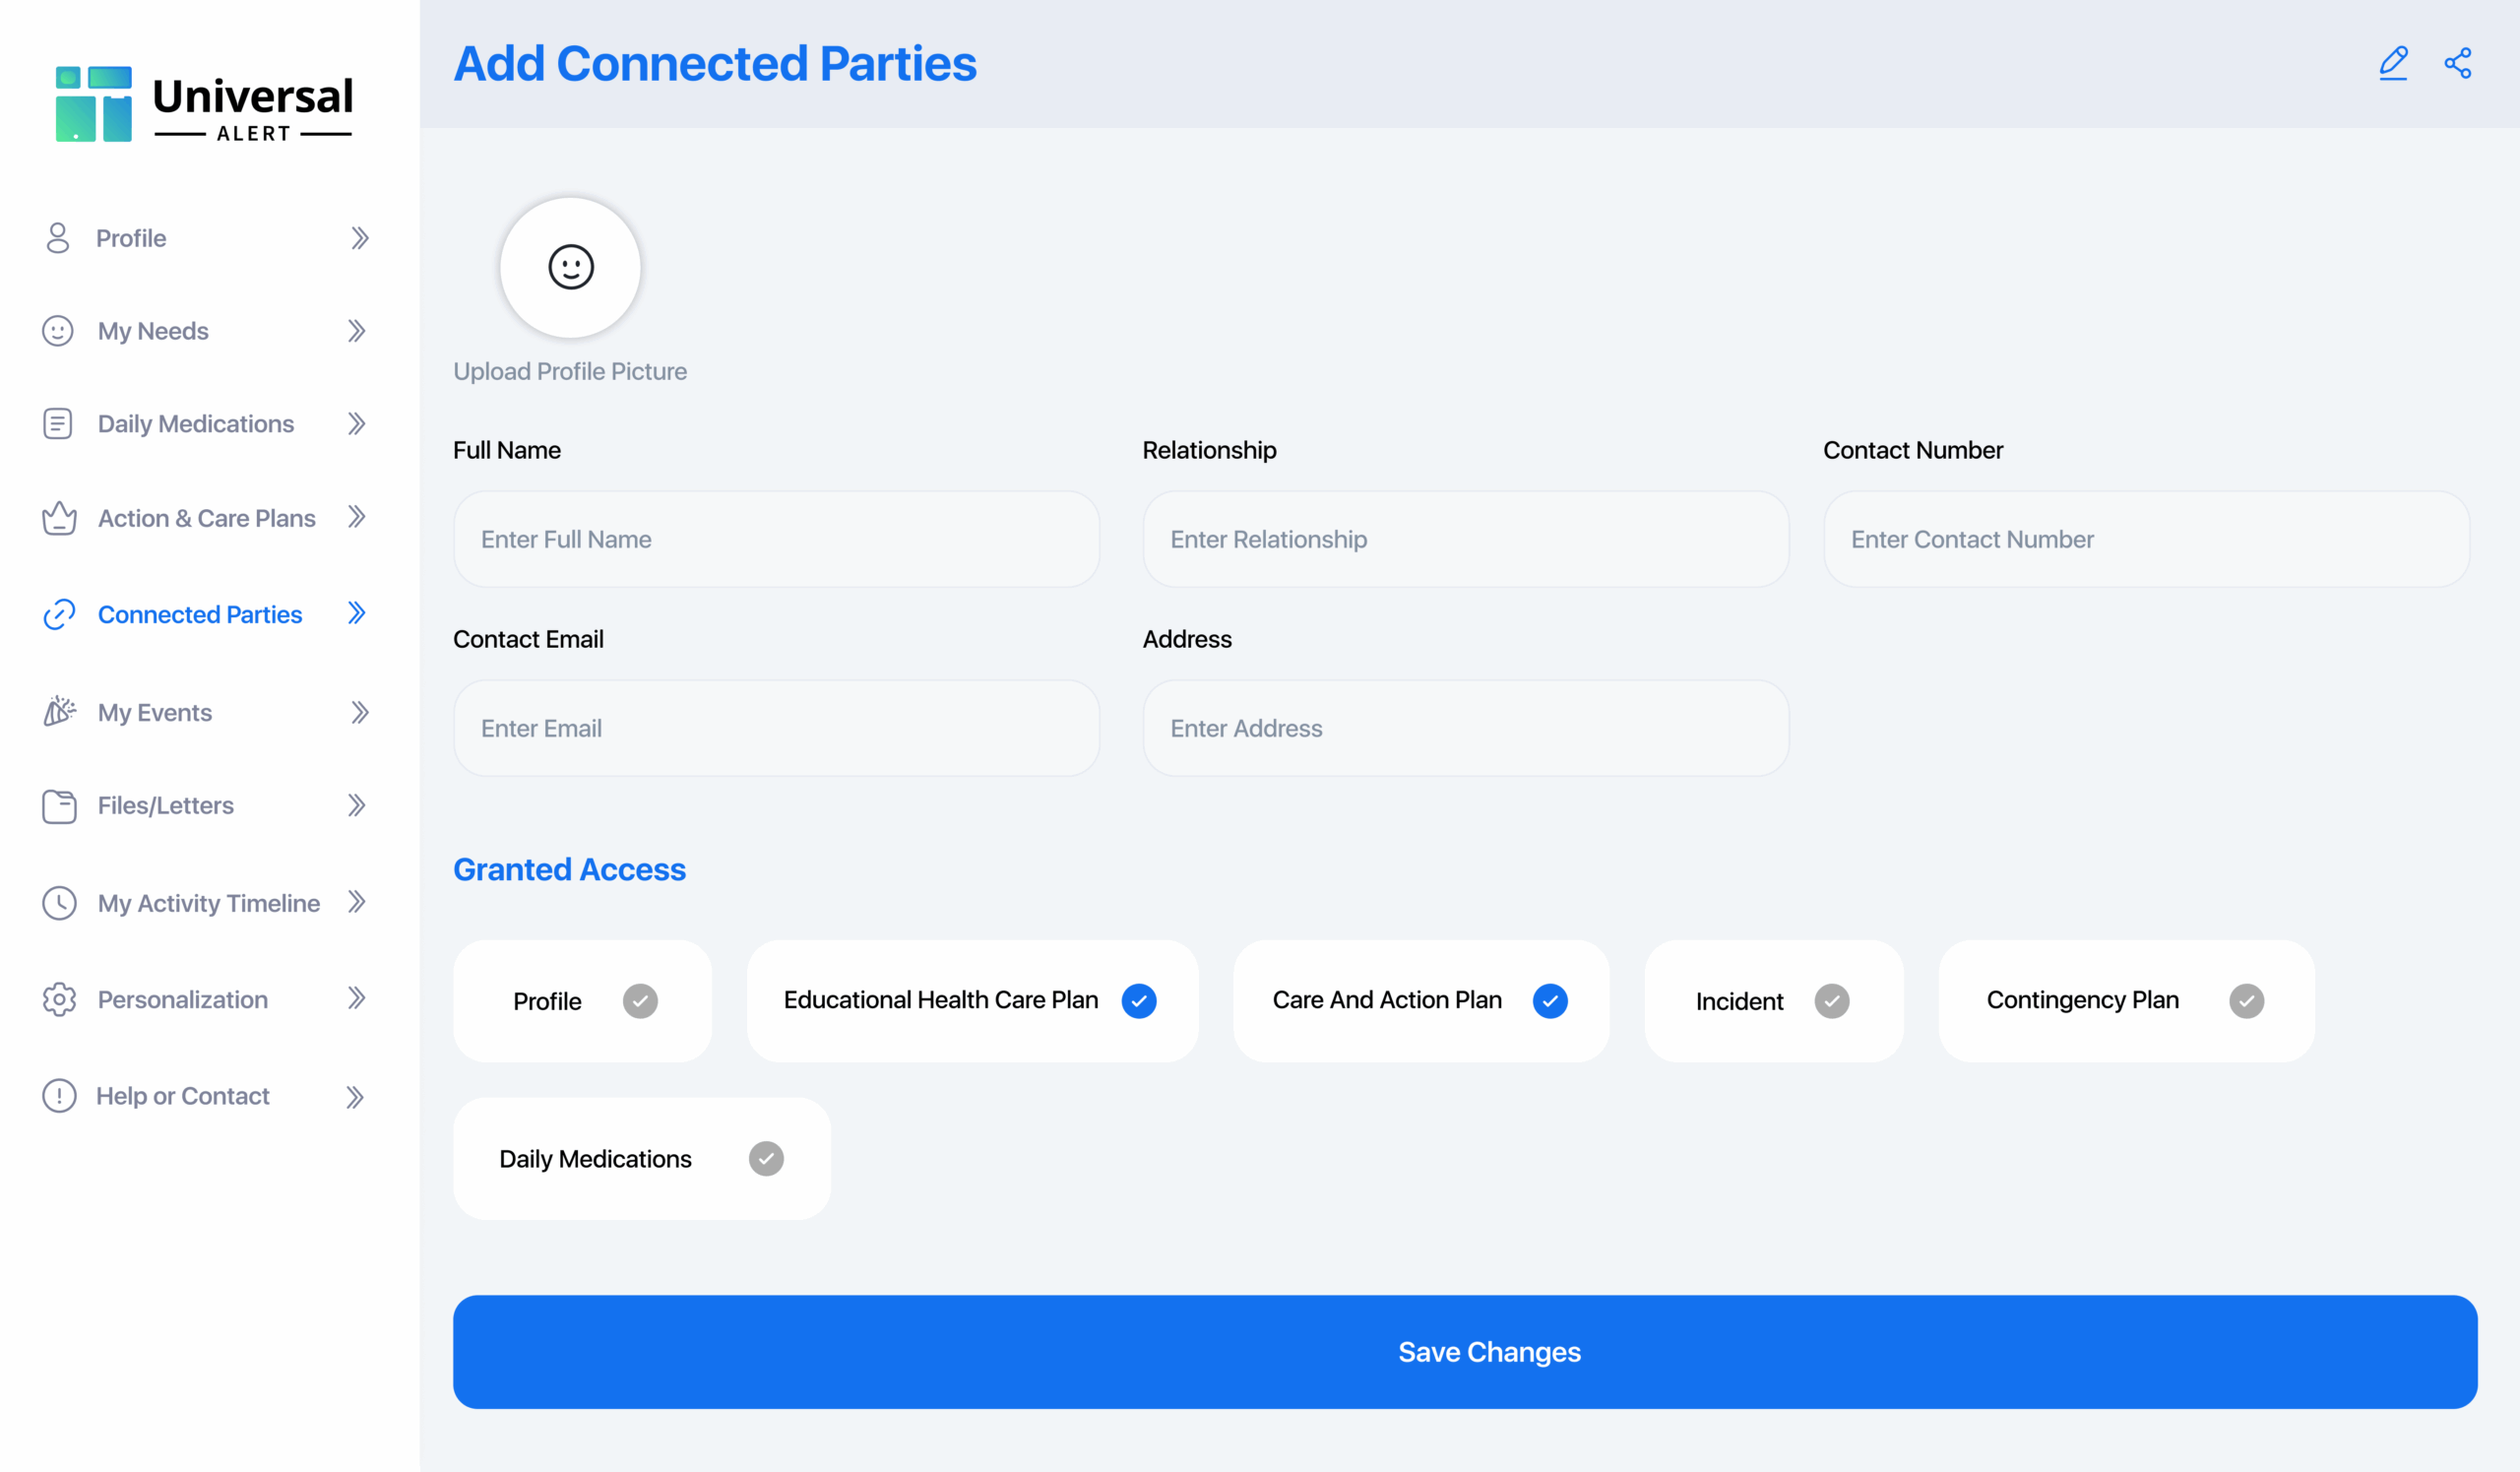Click the My Events party popper icon
Viewport: 2520px width, 1472px height.
pyautogui.click(x=59, y=711)
